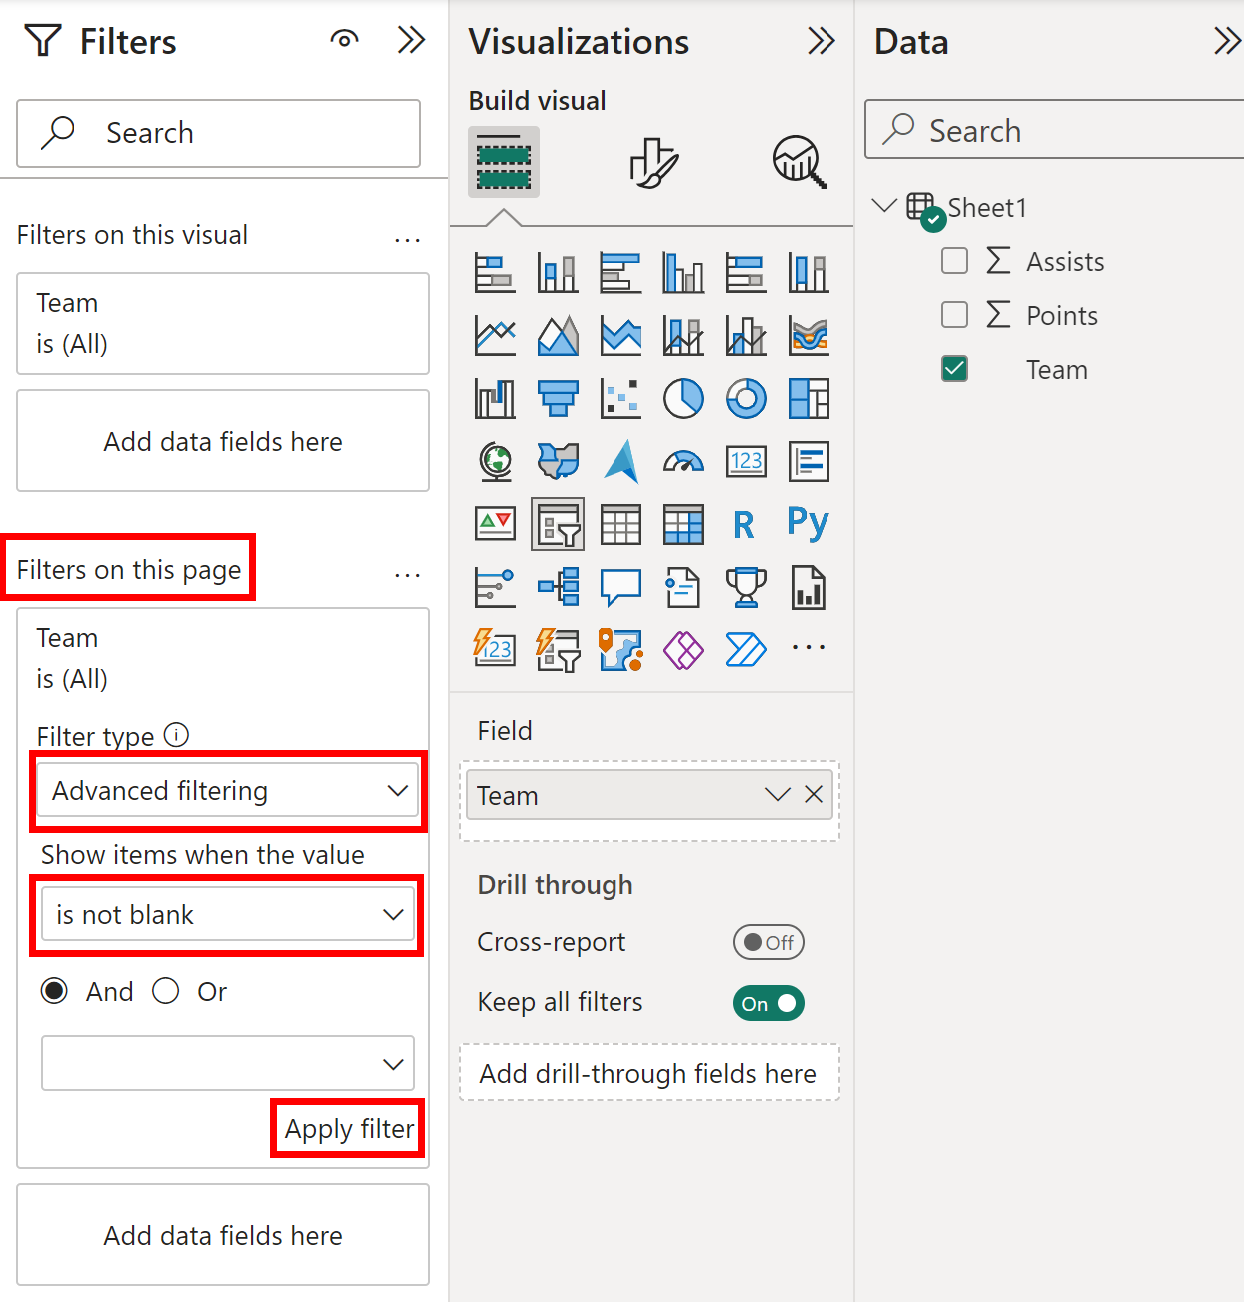Insert a Gauge visual
Screen dimensions: 1244x1302
point(683,461)
